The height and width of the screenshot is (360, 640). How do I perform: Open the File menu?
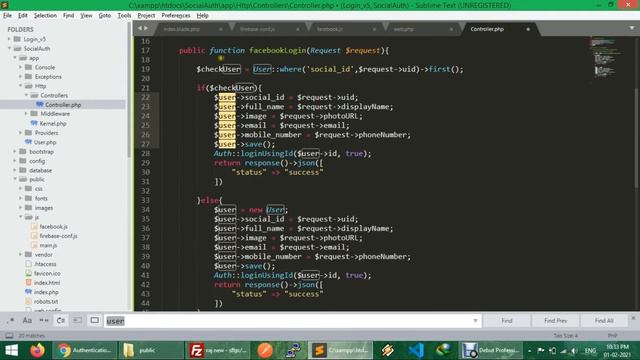[7, 16]
